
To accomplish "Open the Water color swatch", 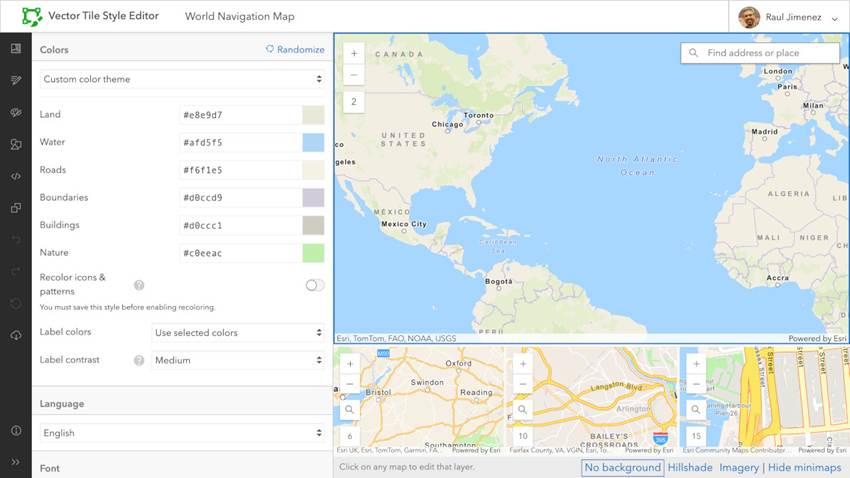I will [x=313, y=143].
